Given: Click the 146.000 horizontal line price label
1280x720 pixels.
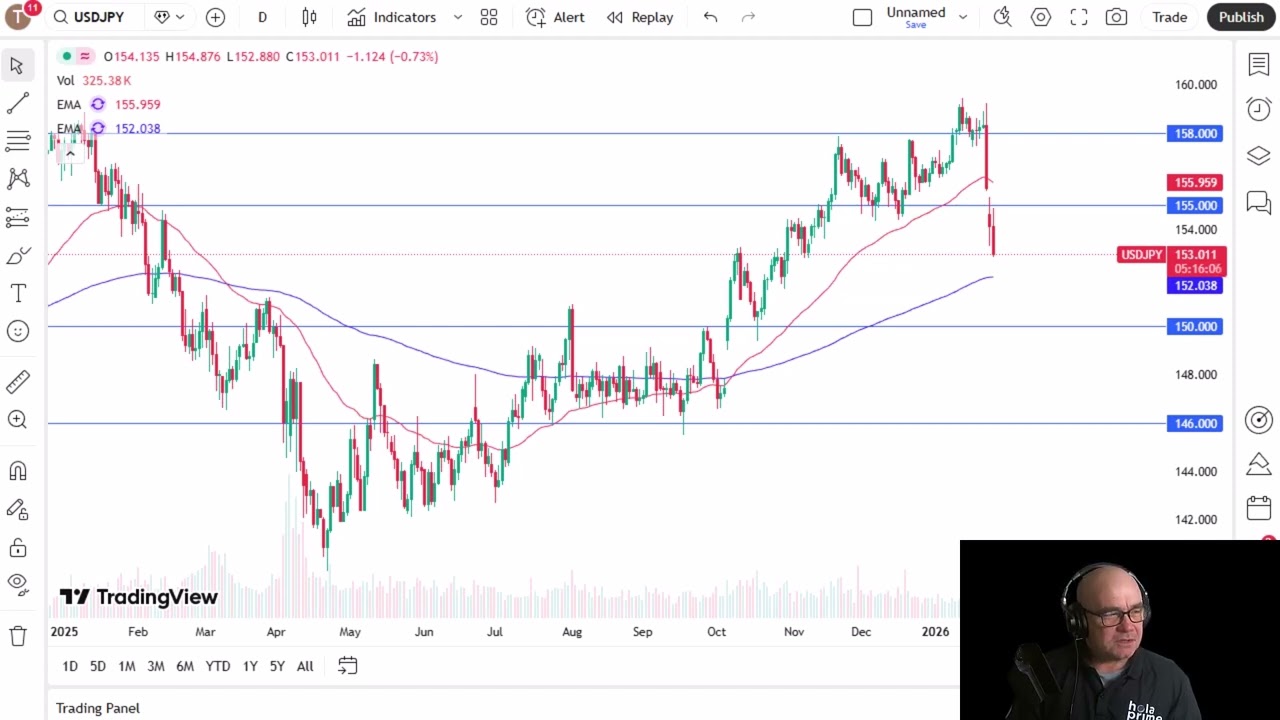Looking at the screenshot, I should [x=1195, y=423].
